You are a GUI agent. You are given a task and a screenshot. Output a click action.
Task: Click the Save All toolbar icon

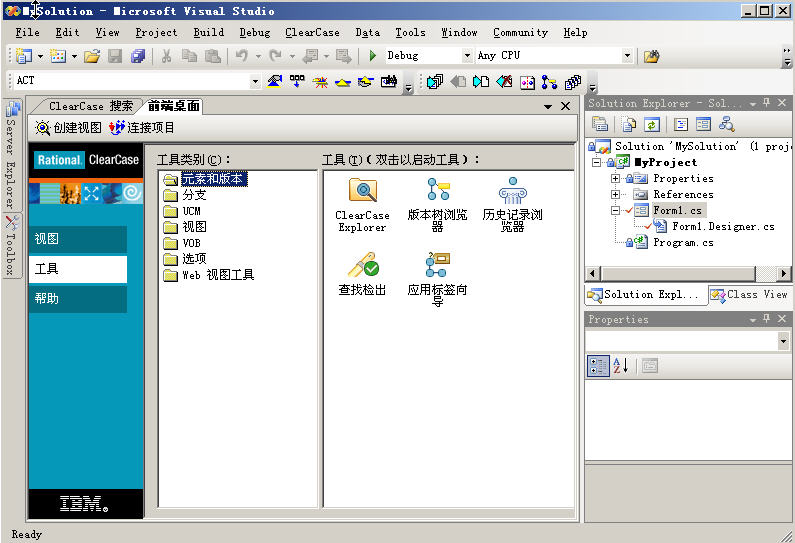pyautogui.click(x=137, y=56)
